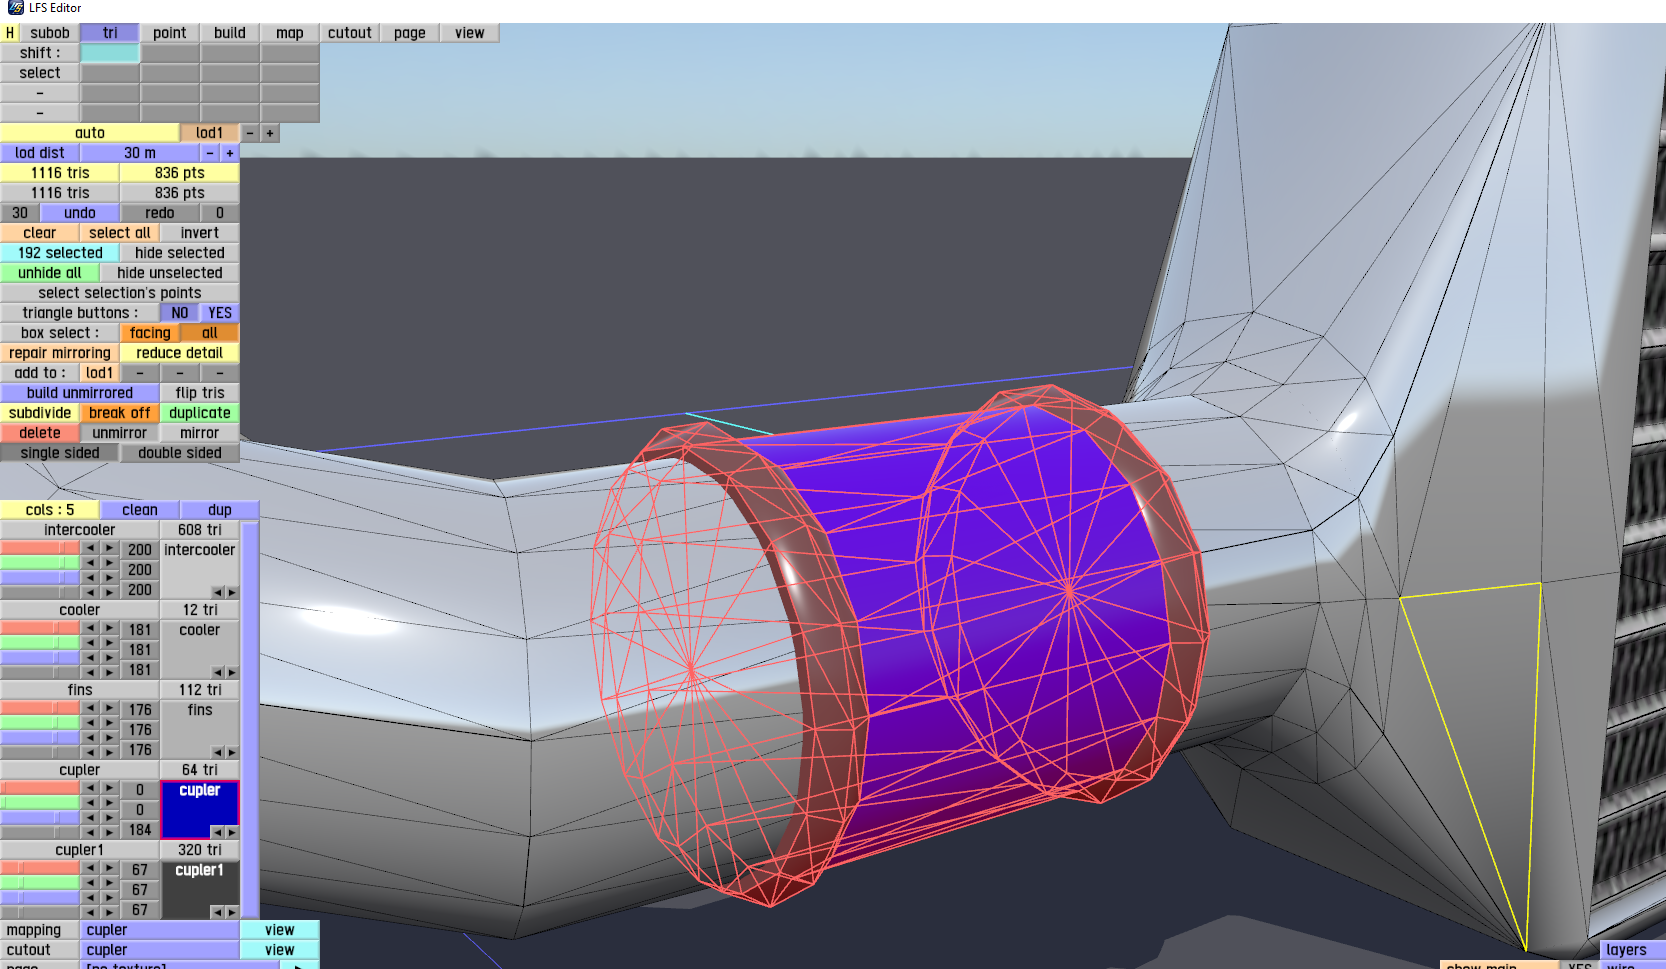Click reduce detail
The width and height of the screenshot is (1666, 969).
(180, 353)
